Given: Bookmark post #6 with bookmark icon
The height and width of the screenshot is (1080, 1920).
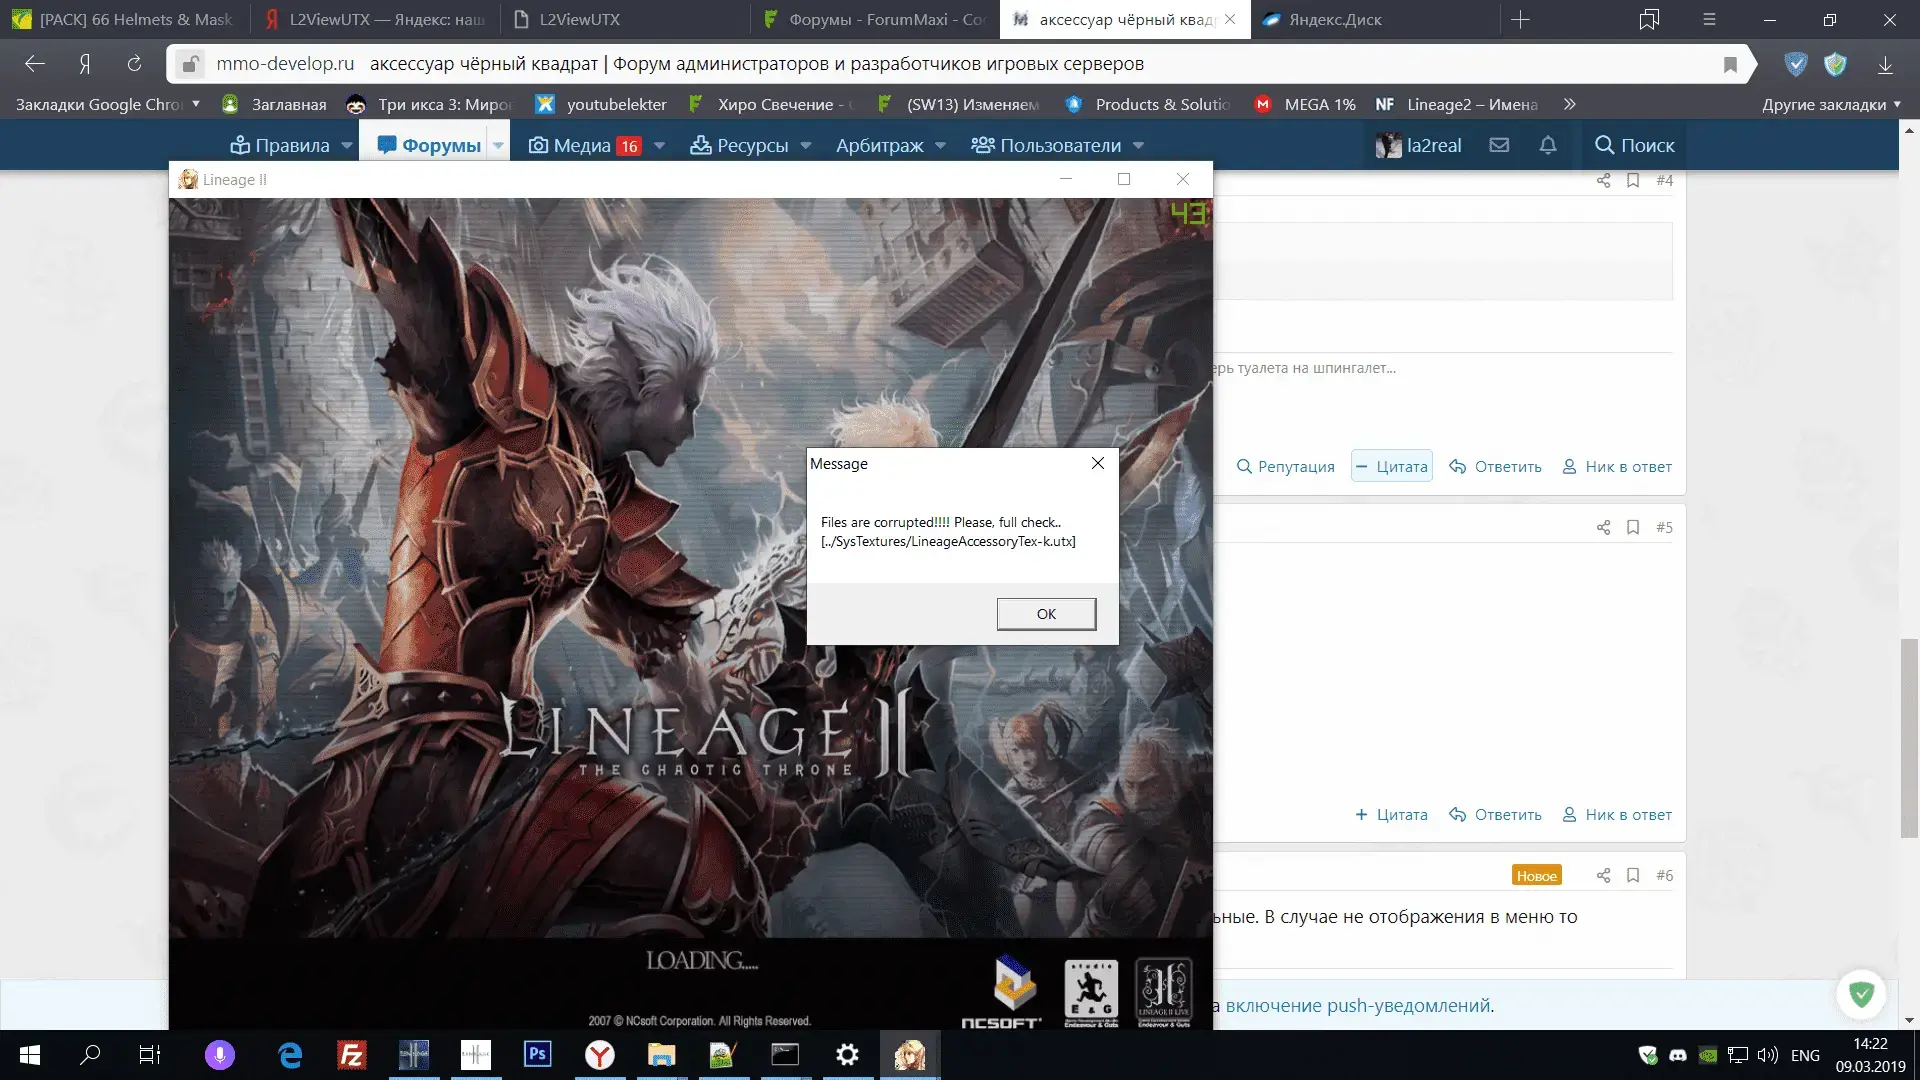Looking at the screenshot, I should coord(1633,875).
